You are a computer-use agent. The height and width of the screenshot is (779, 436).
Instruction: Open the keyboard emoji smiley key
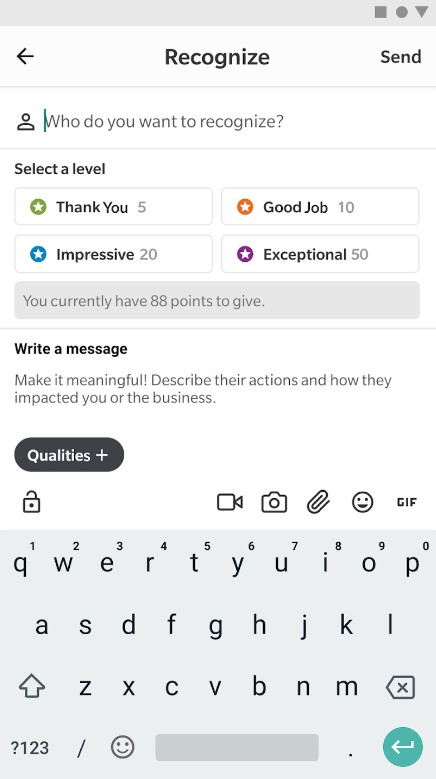coord(123,747)
